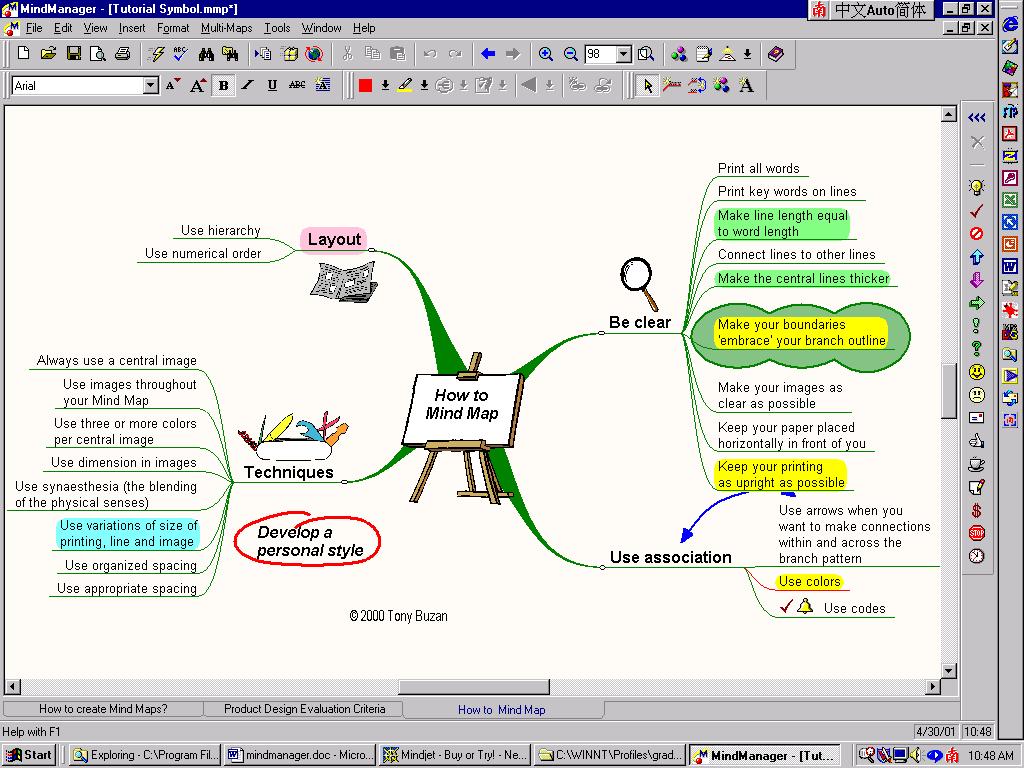Open a file with the folder icon
Image resolution: width=1024 pixels, height=768 pixels.
[48, 54]
